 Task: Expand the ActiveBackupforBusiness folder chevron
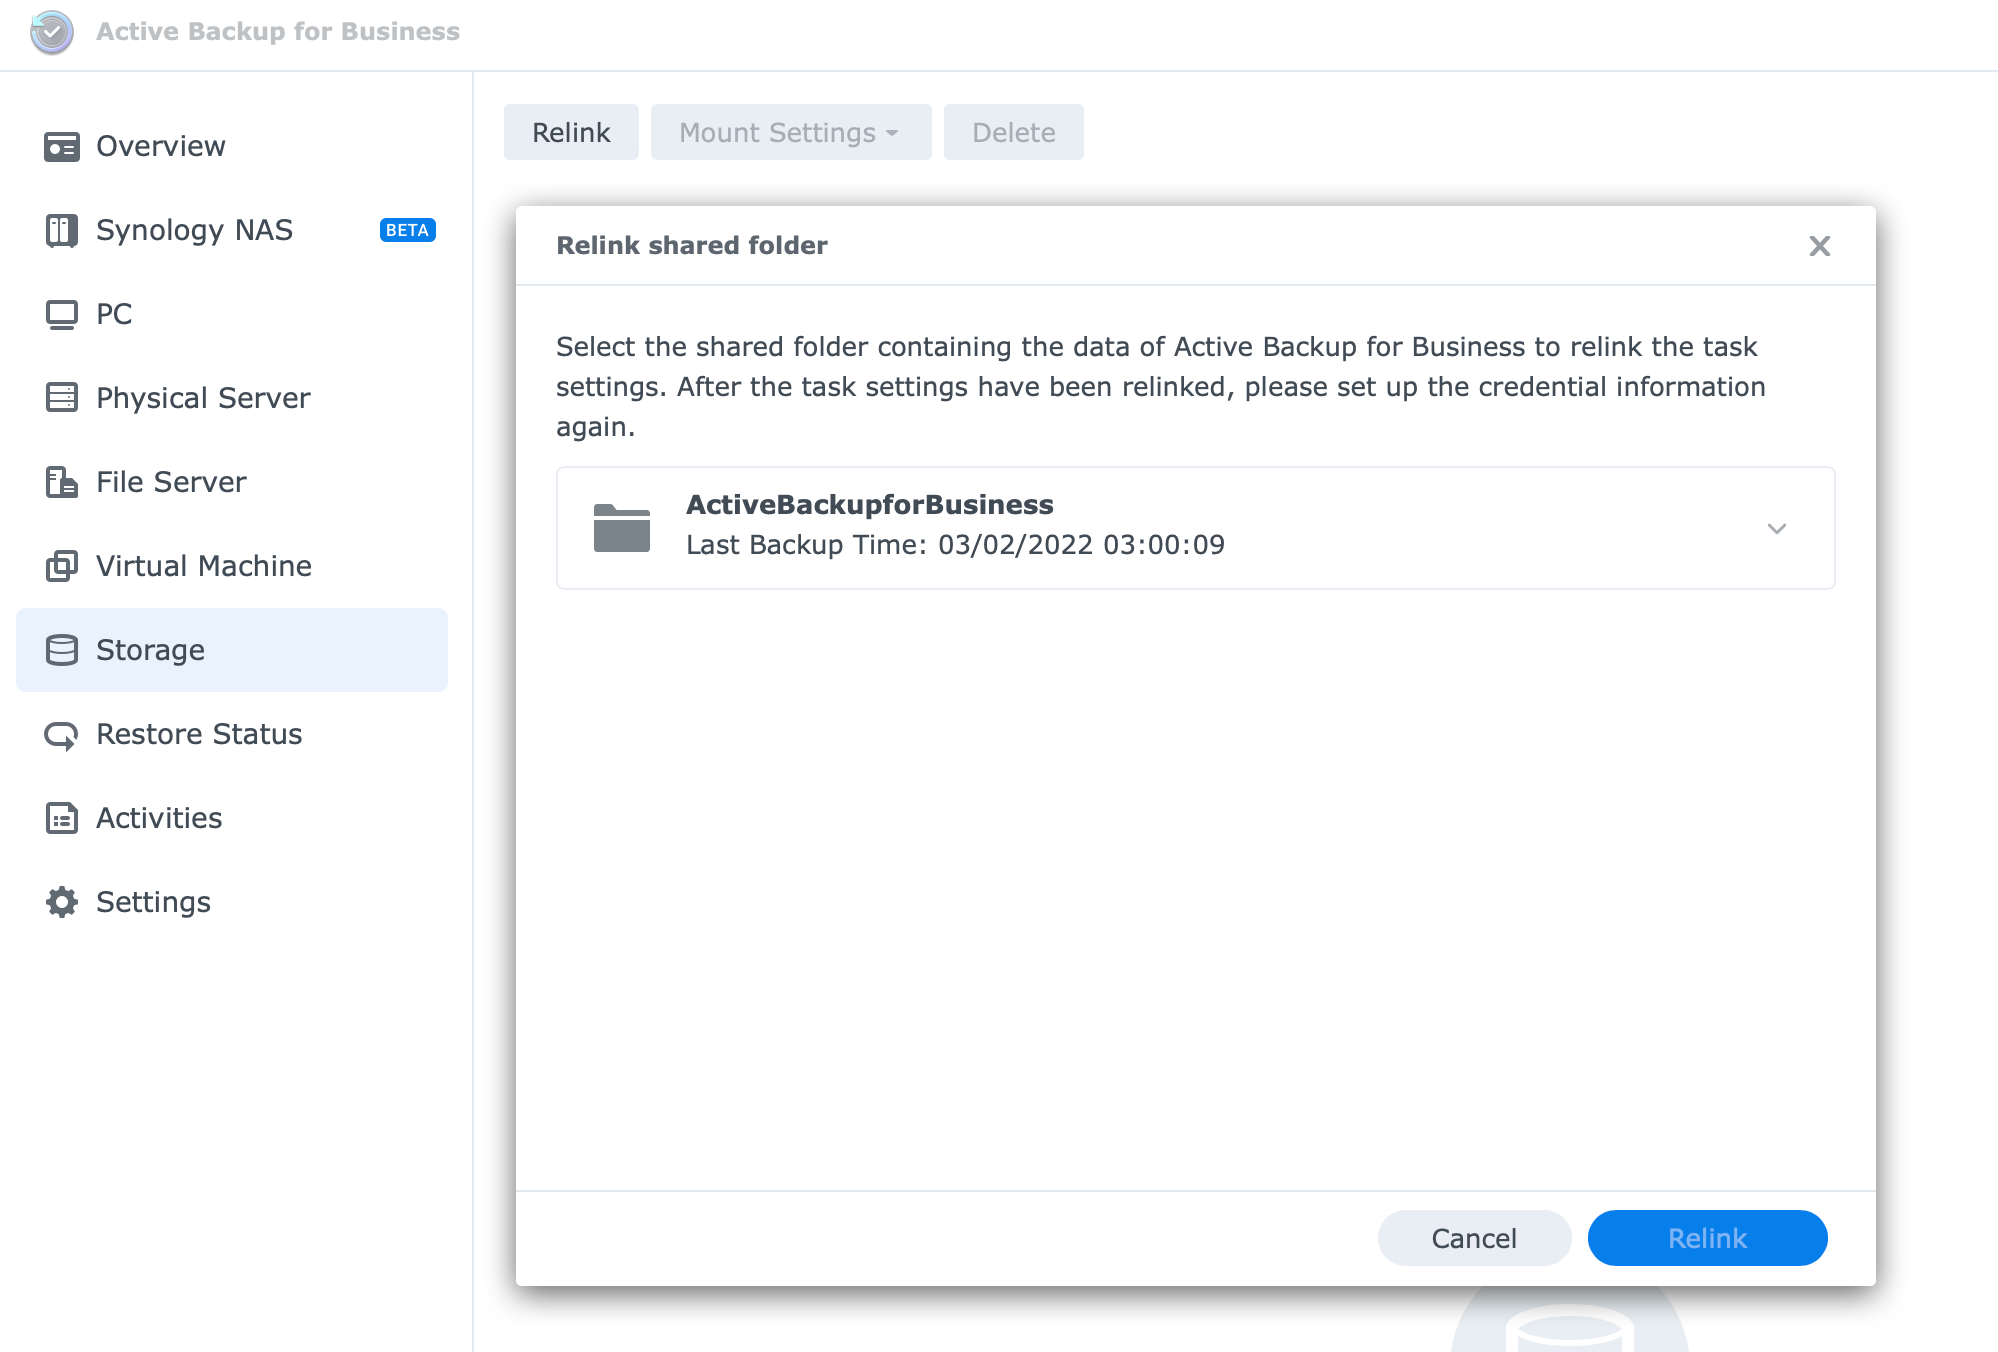1777,528
